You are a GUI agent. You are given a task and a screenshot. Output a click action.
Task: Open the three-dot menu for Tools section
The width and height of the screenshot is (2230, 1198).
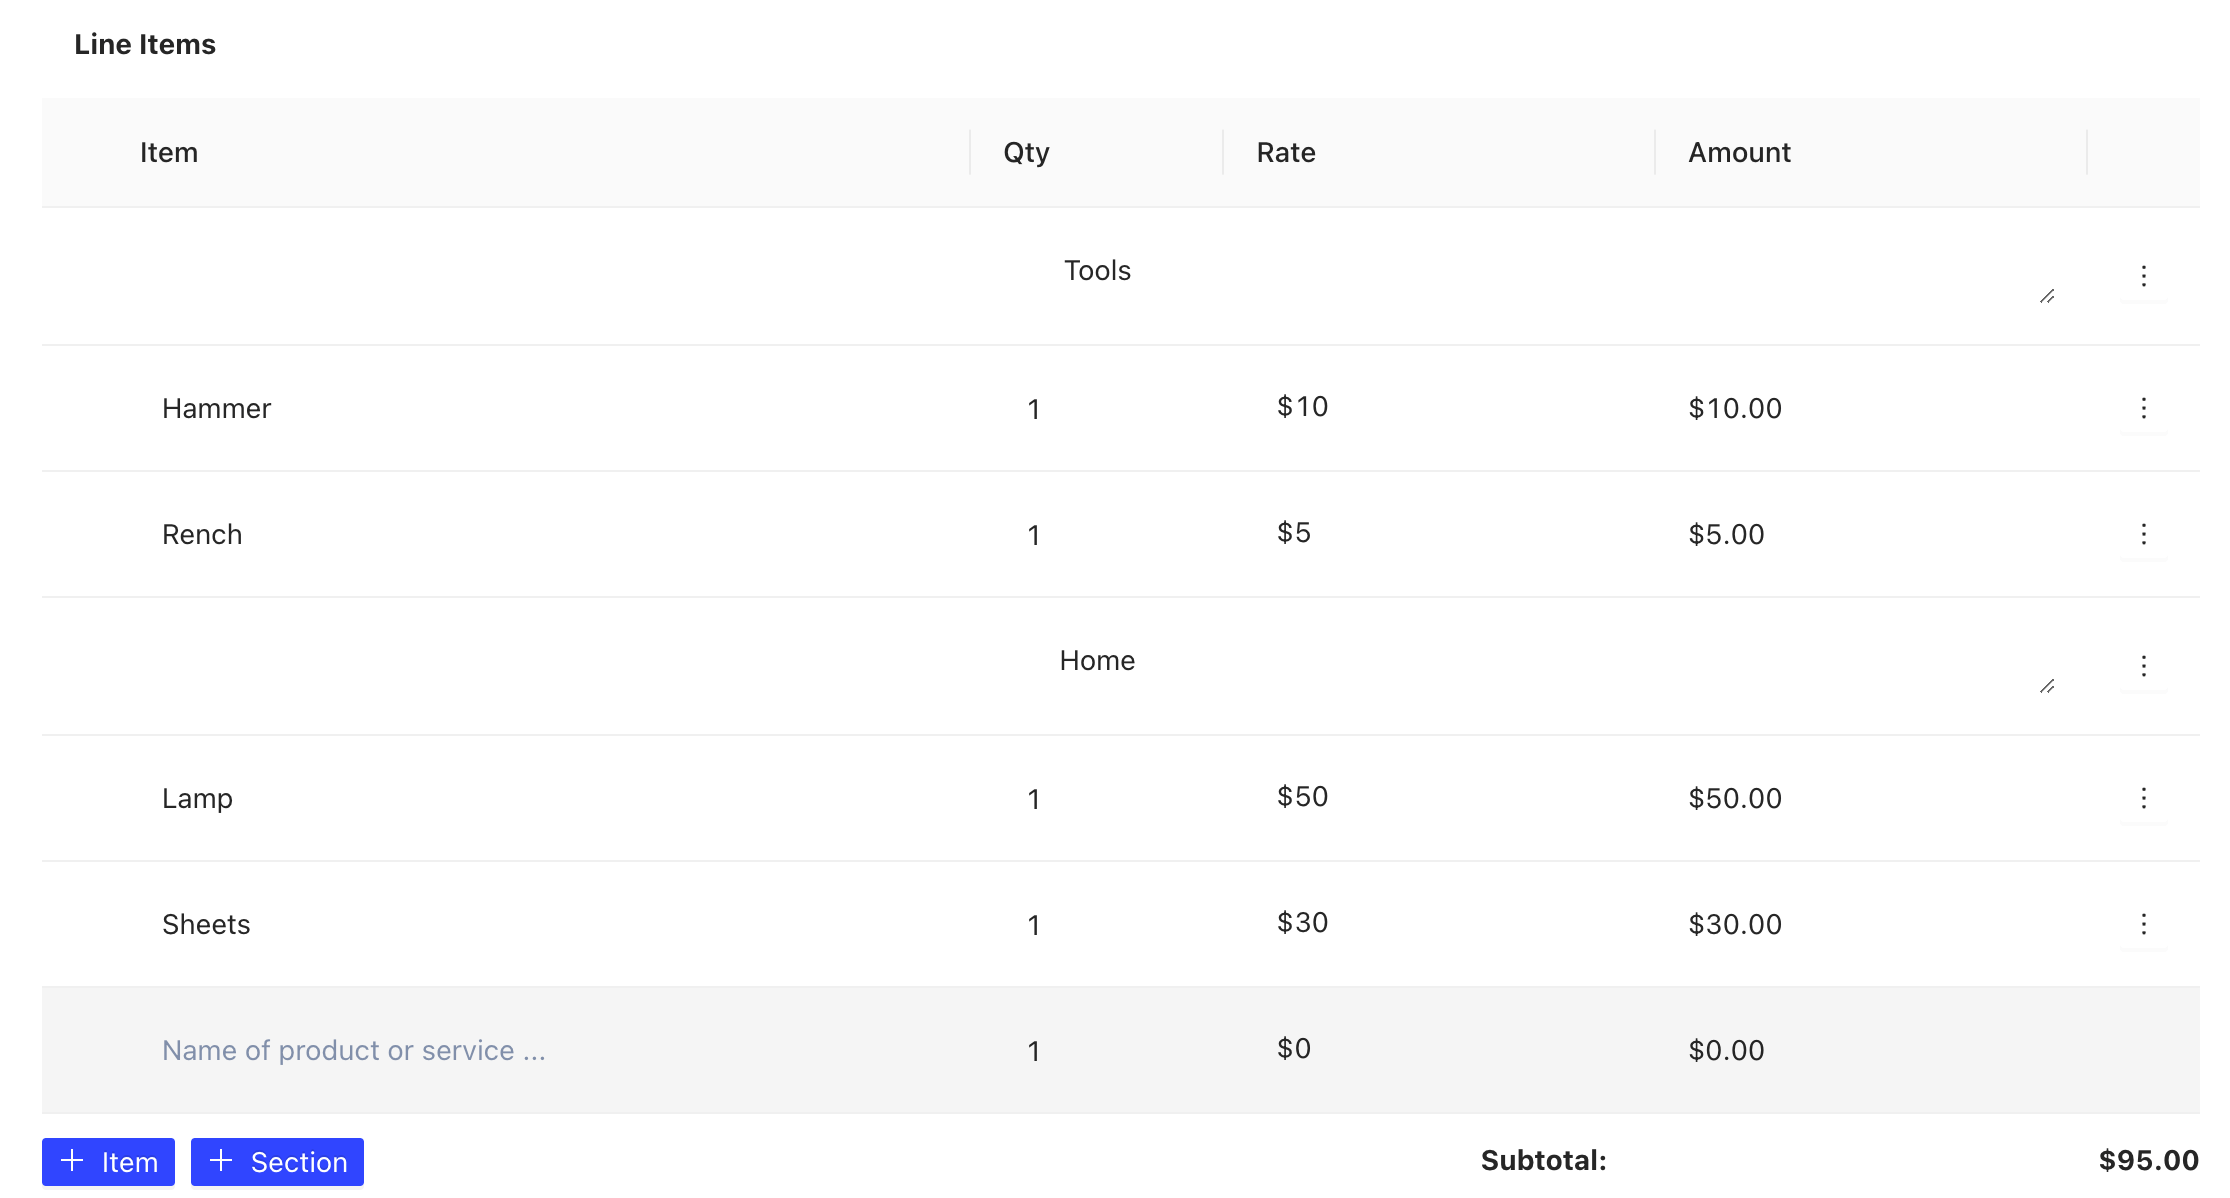tap(2143, 276)
